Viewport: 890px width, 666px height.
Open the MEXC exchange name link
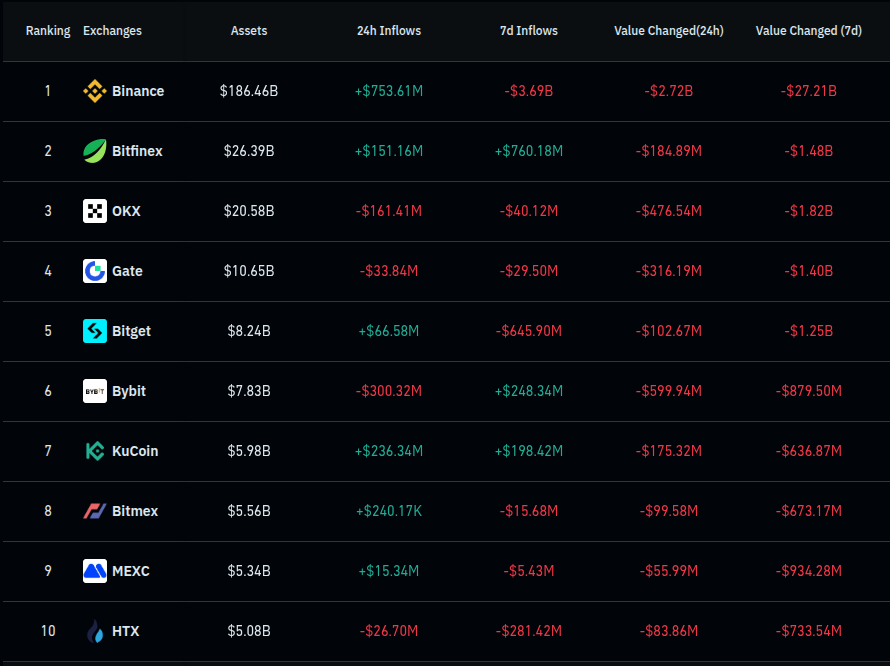(x=131, y=571)
